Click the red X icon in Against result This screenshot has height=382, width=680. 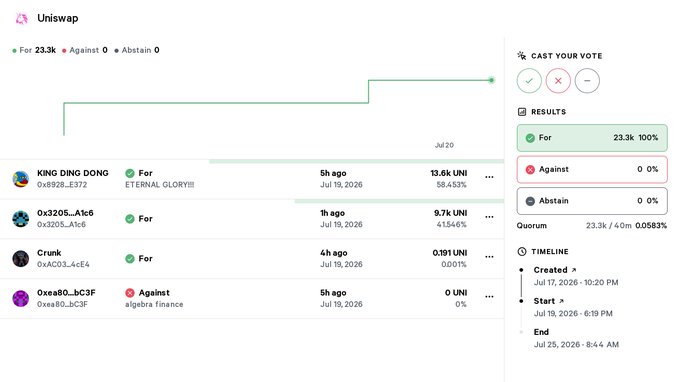coord(530,170)
